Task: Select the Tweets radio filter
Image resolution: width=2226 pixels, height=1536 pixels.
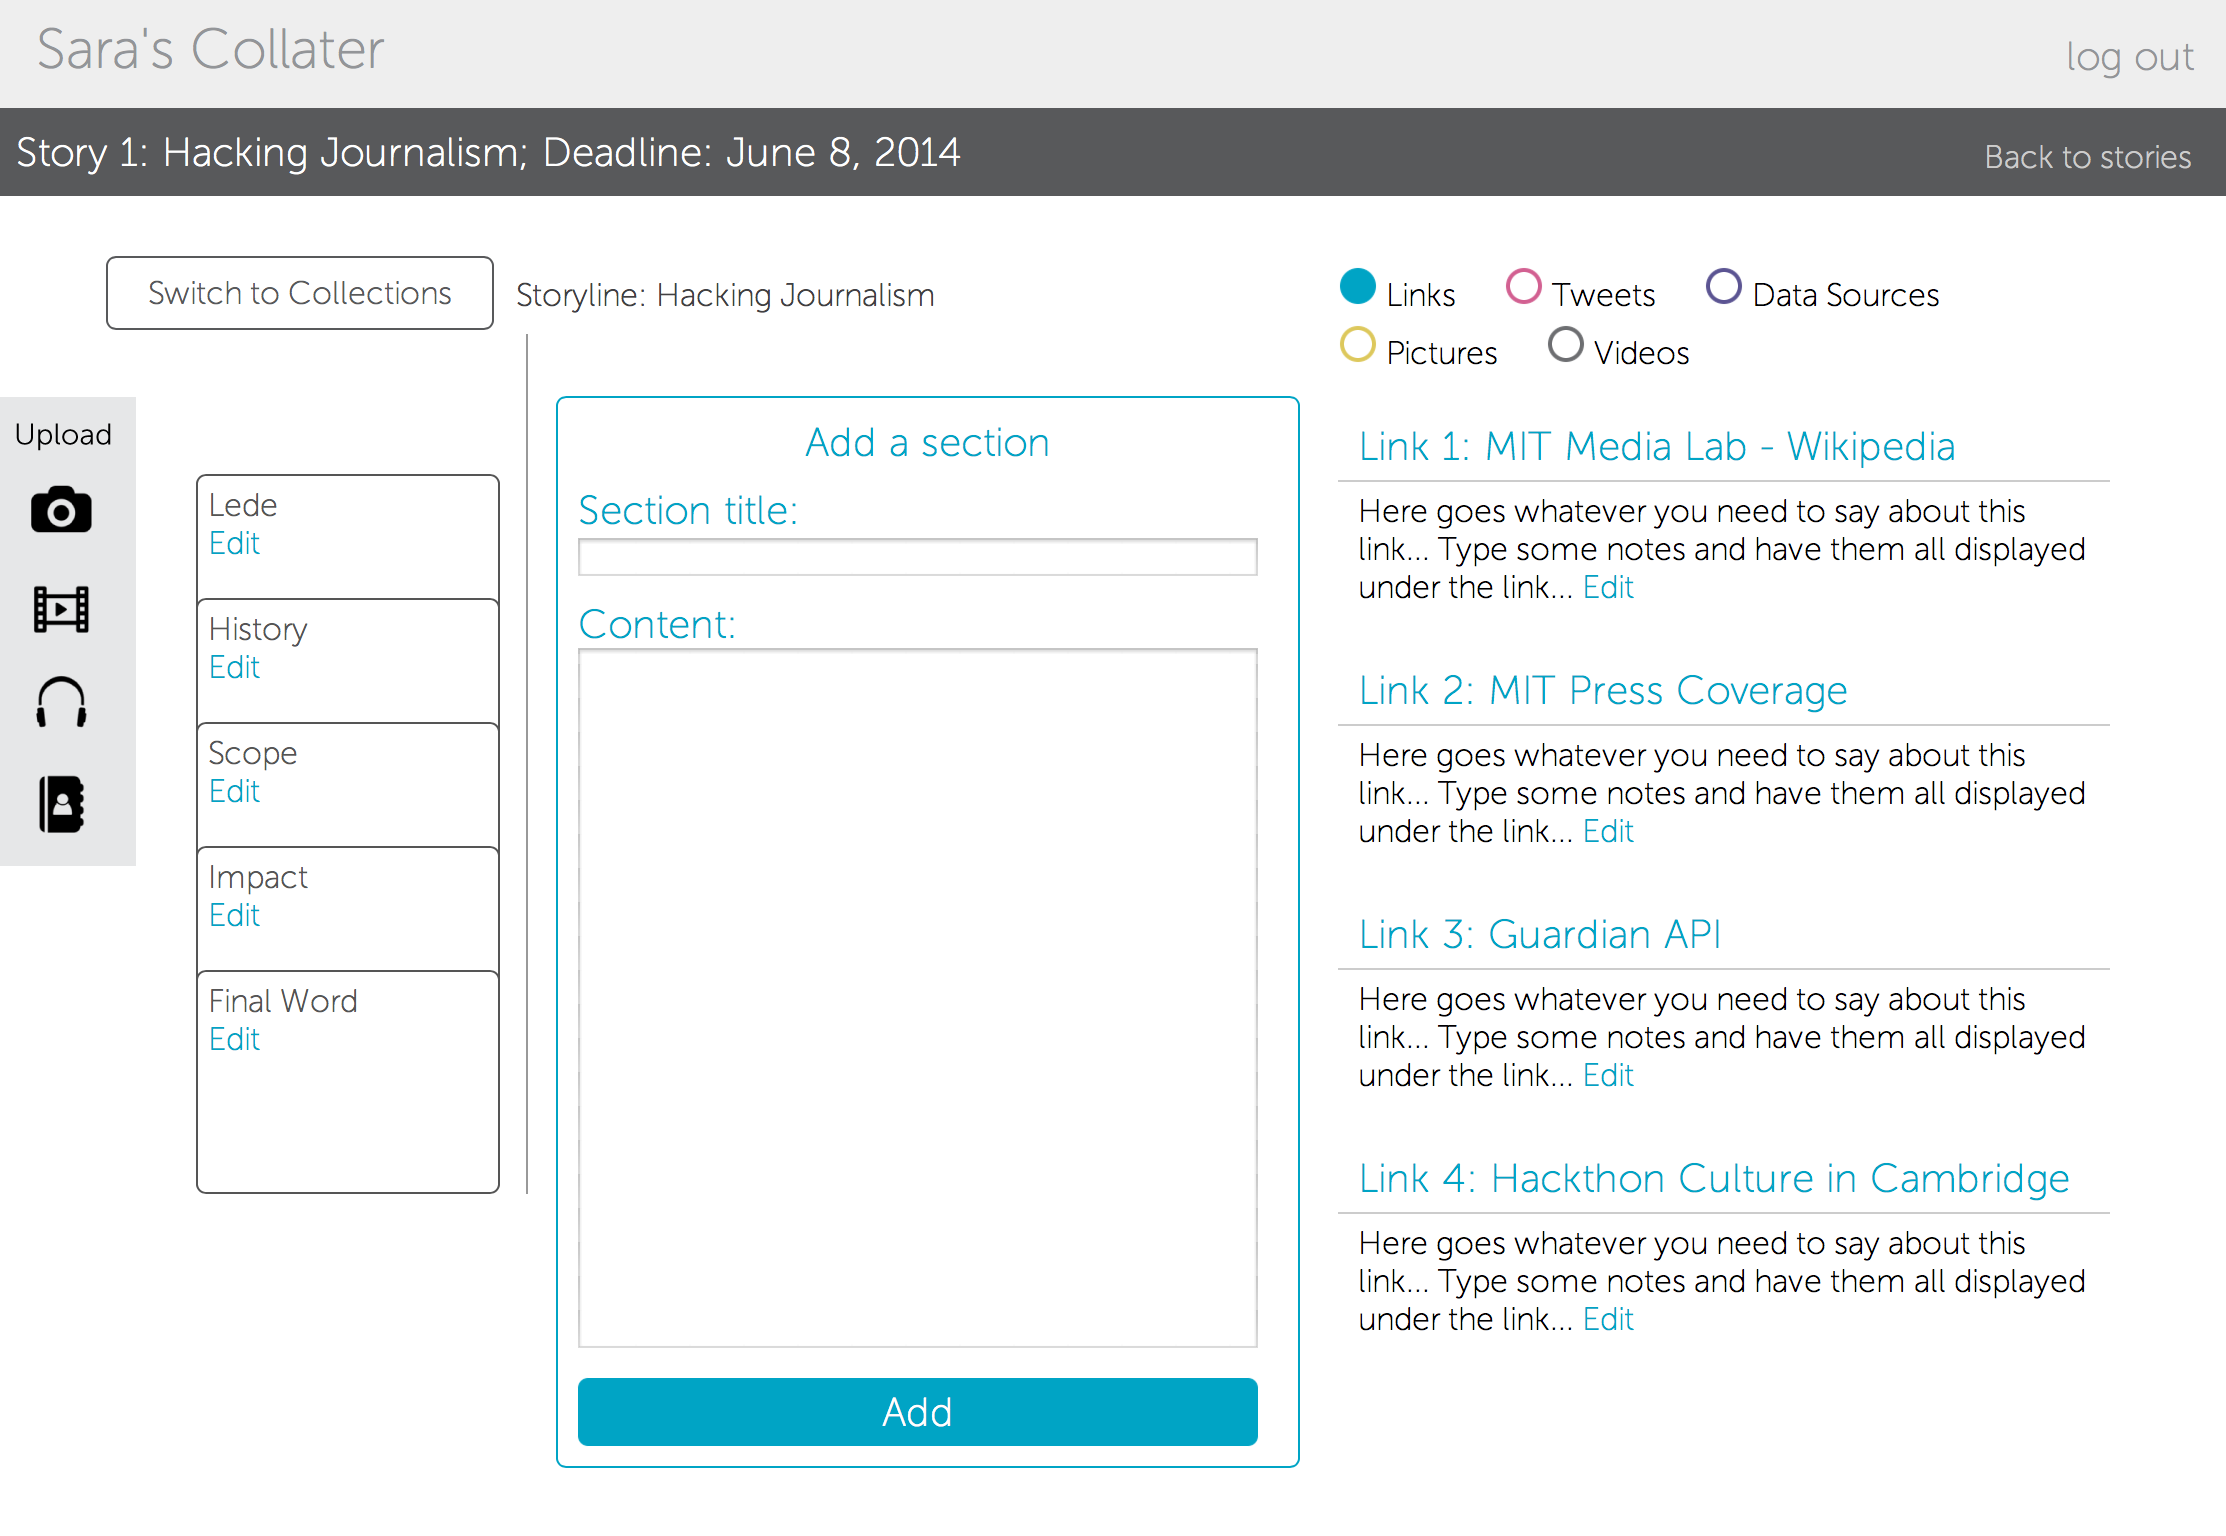Action: (1523, 287)
